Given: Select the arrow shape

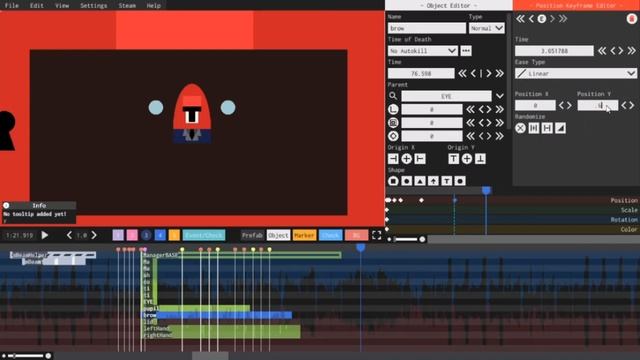Looking at the screenshot, I should coord(433,181).
